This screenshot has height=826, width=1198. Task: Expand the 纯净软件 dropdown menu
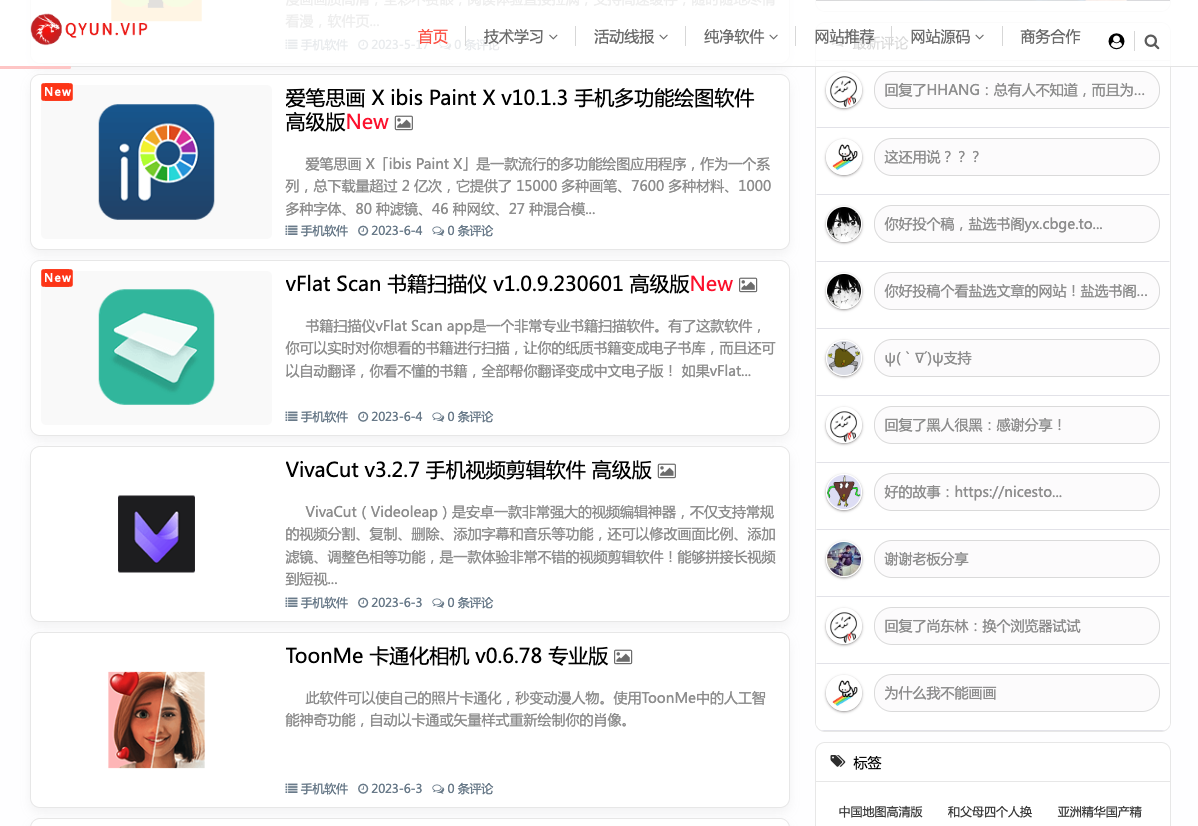740,37
